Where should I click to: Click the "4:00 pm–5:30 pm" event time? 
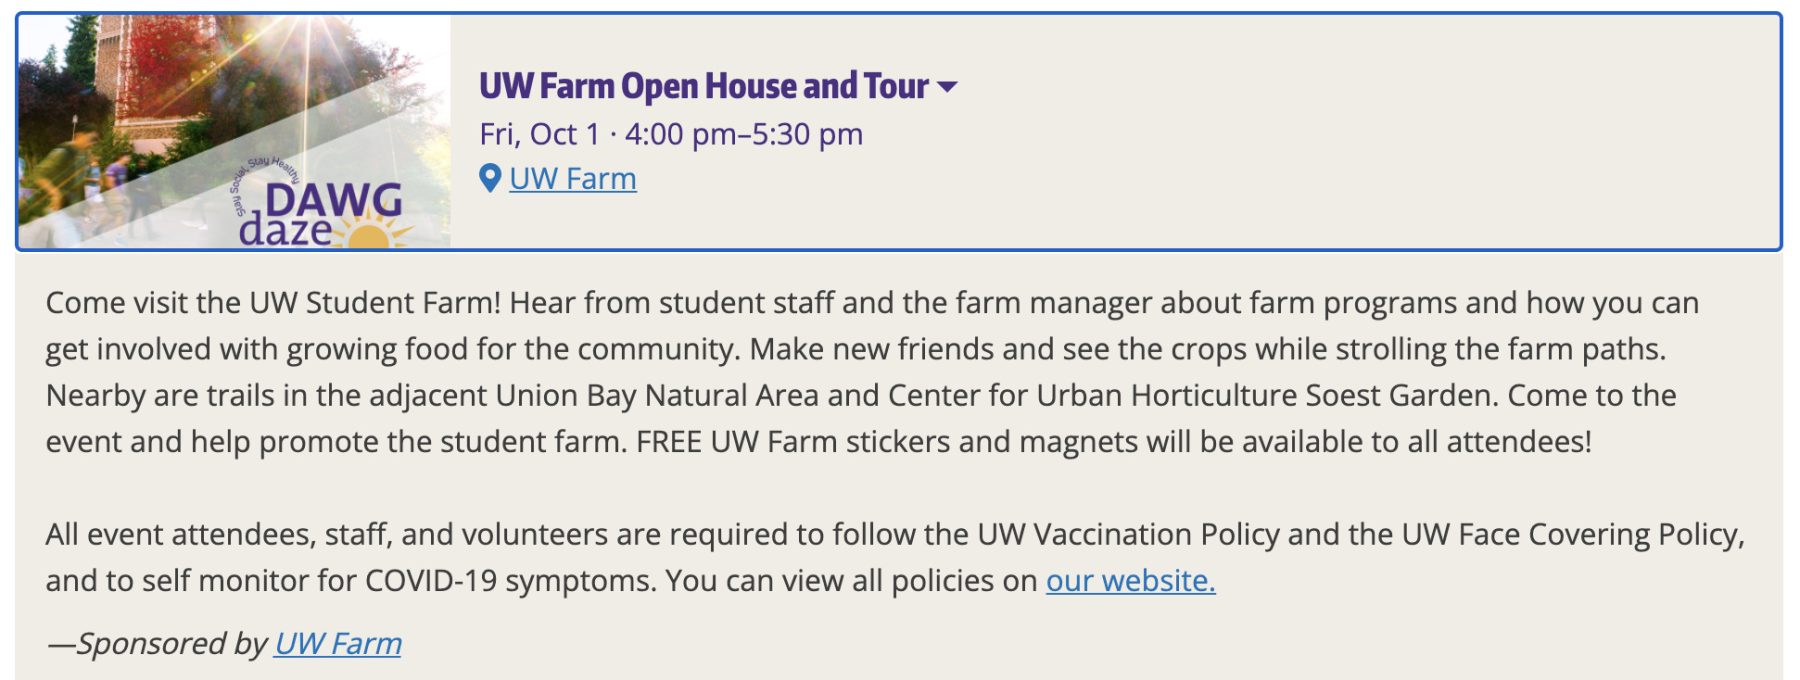click(744, 134)
